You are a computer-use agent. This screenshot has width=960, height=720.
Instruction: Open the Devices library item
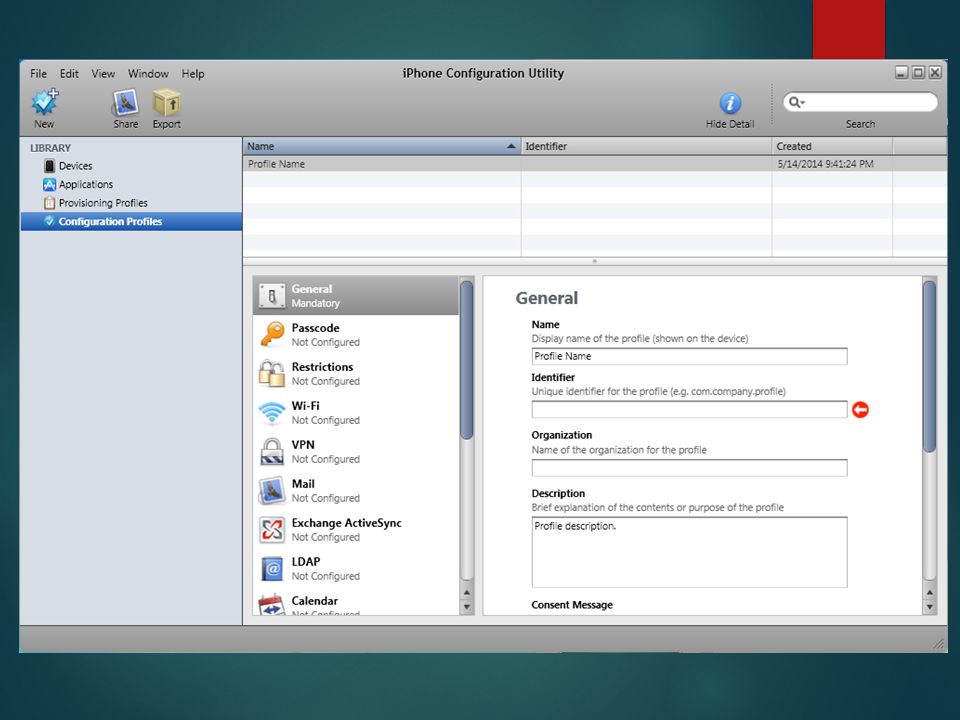75,166
